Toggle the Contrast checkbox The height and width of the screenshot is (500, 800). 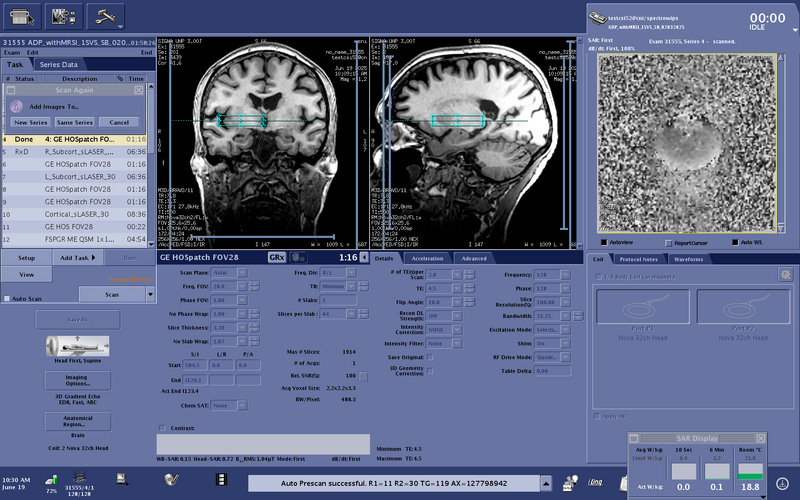click(162, 428)
